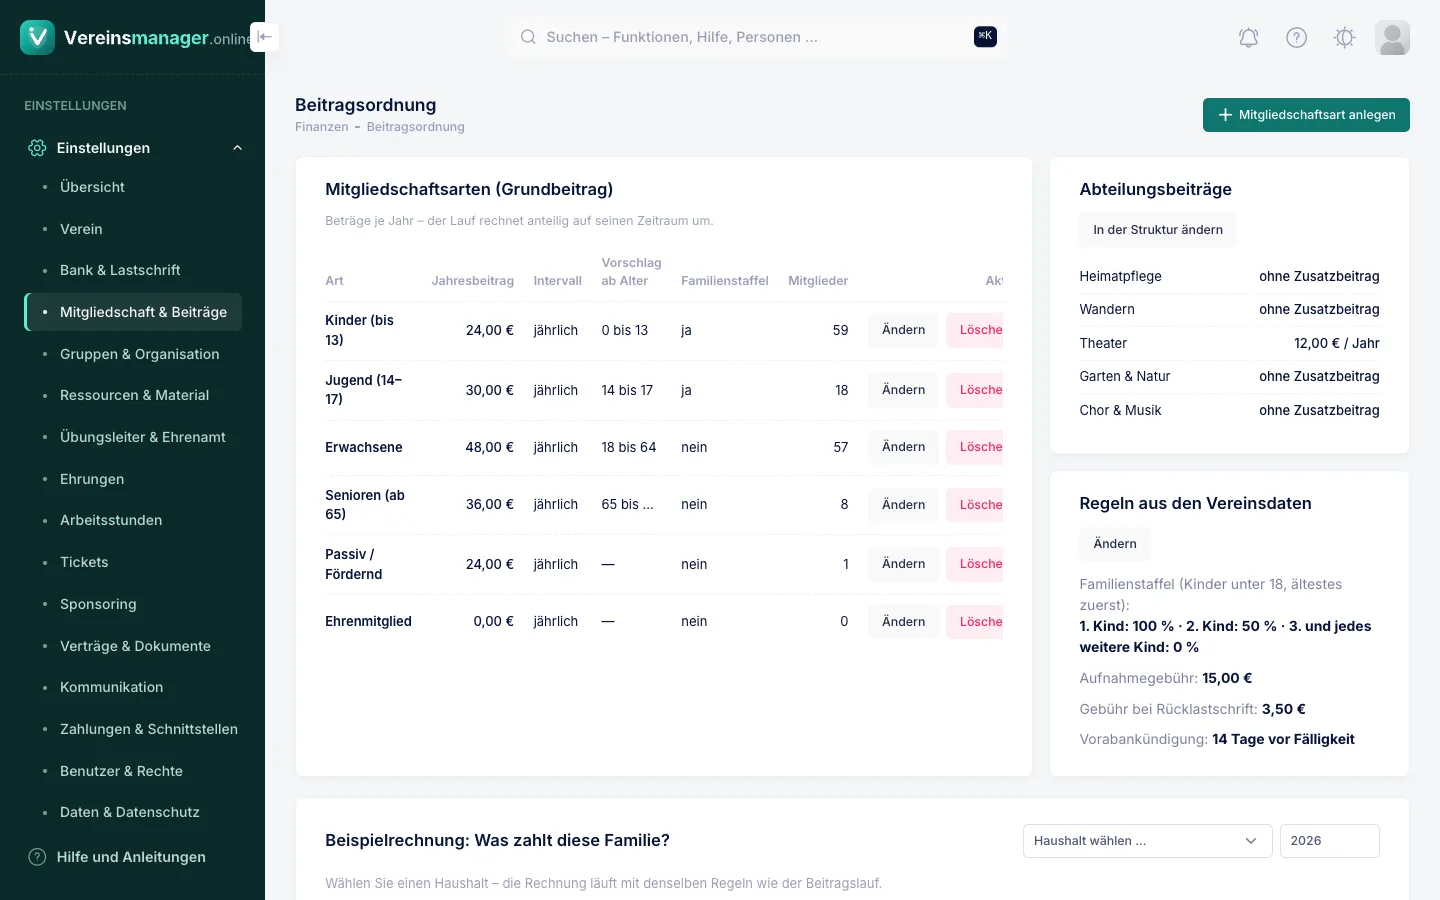Click Ändern under Regeln aus den Vereinsdaten
This screenshot has height=900, width=1440.
(1115, 544)
